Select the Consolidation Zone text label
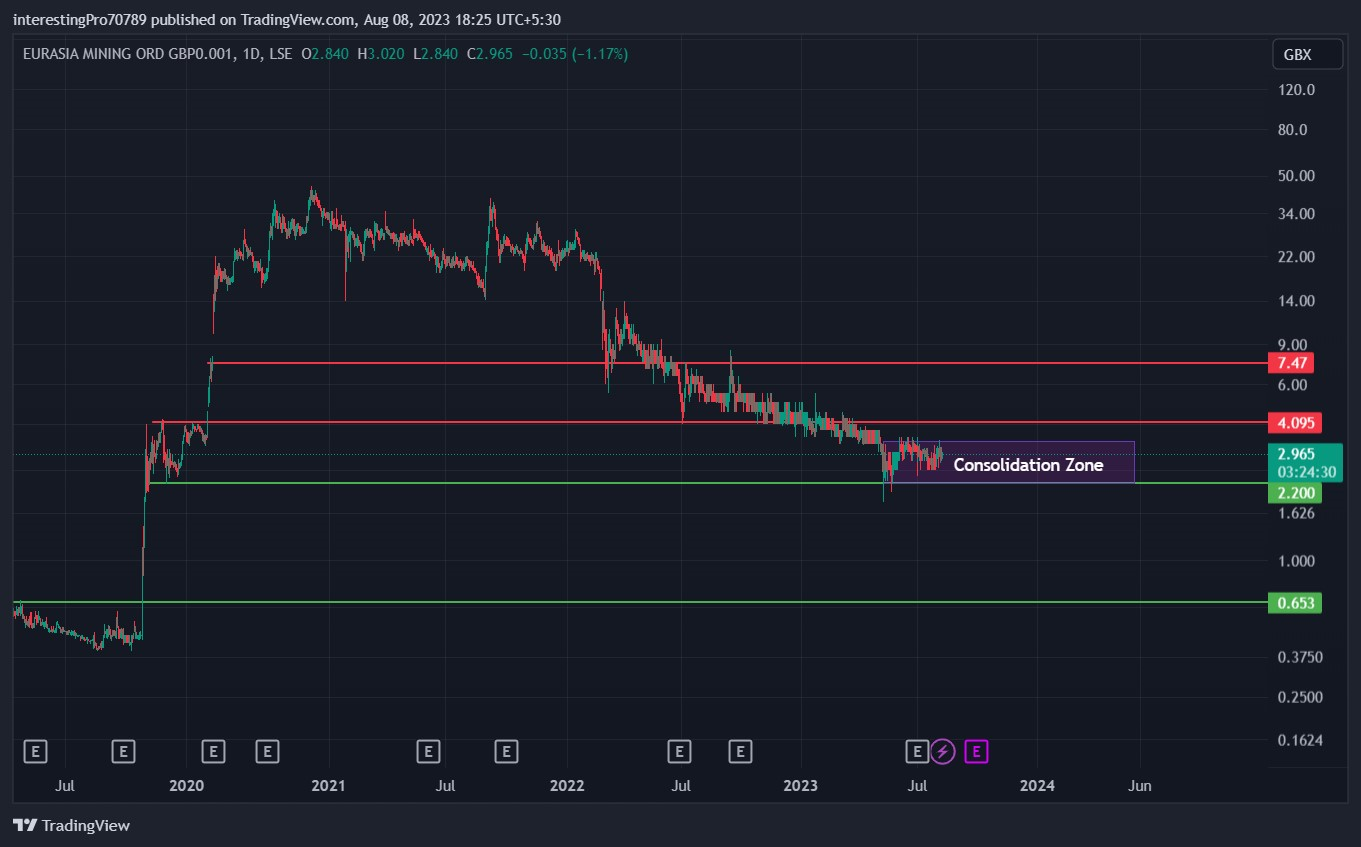Image resolution: width=1361 pixels, height=847 pixels. pos(1028,465)
